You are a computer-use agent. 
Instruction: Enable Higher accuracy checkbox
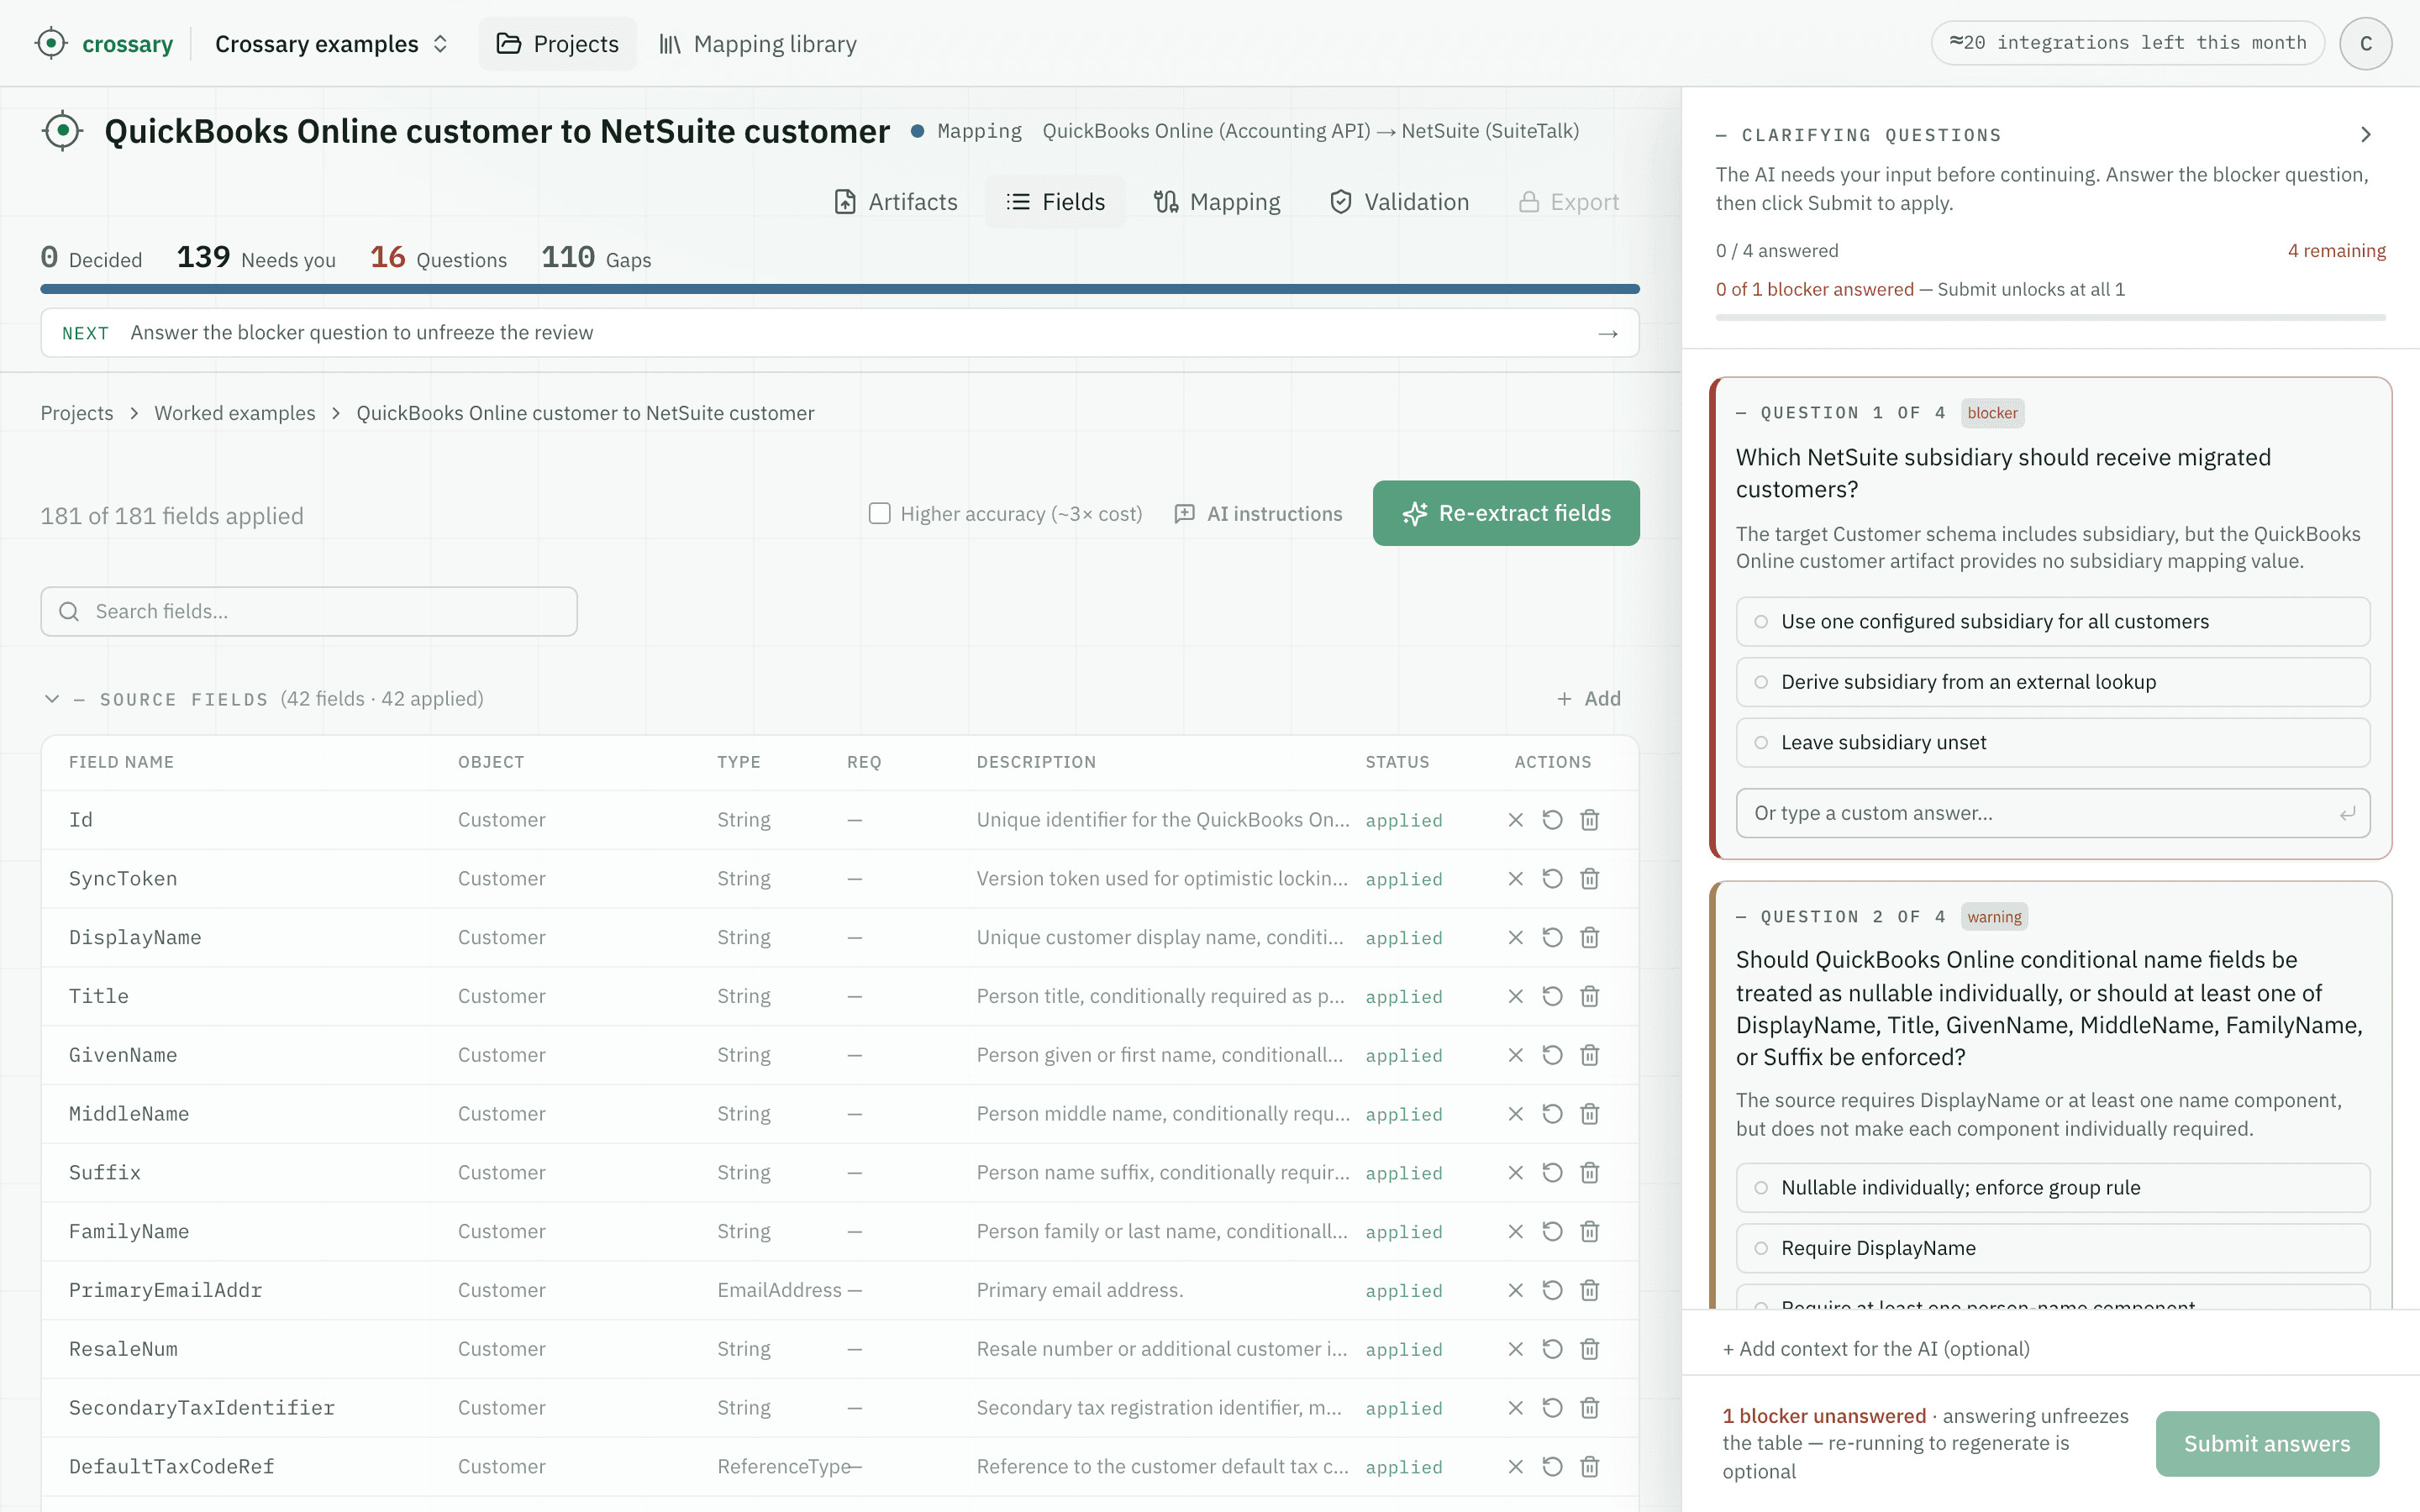point(879,513)
